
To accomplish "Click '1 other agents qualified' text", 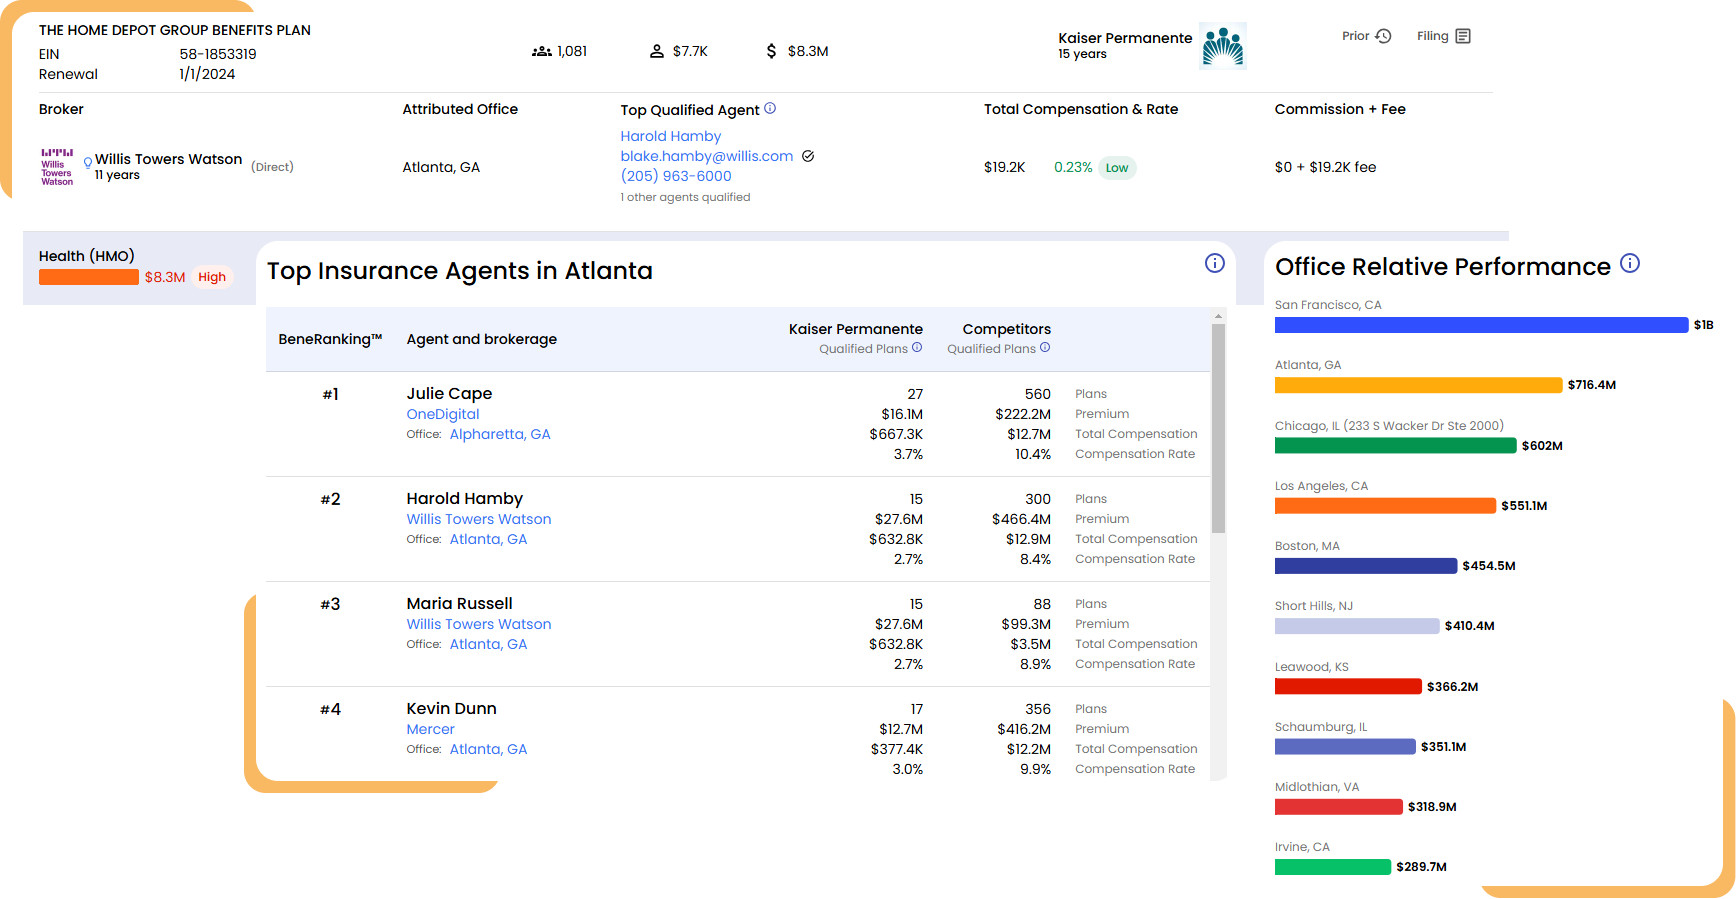I will coord(685,197).
